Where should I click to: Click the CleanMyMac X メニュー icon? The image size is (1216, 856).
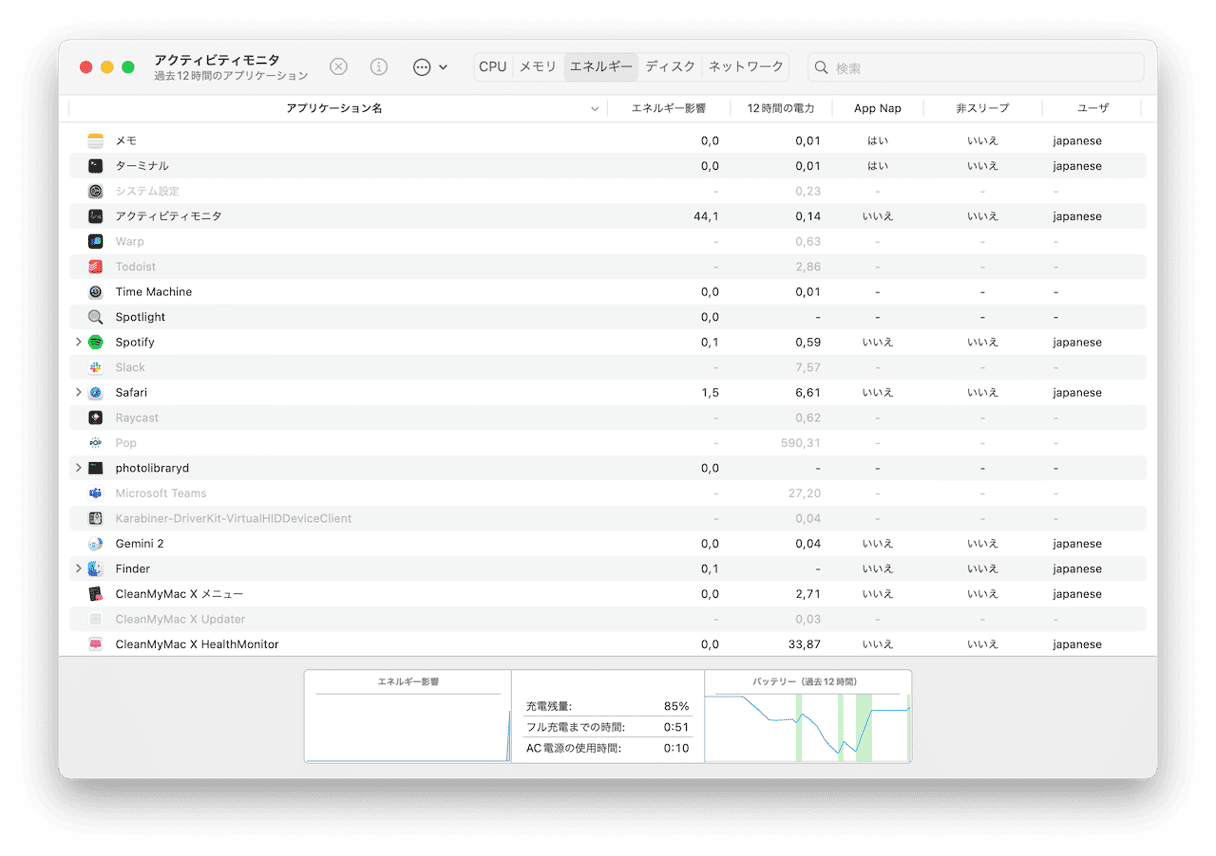pos(95,594)
